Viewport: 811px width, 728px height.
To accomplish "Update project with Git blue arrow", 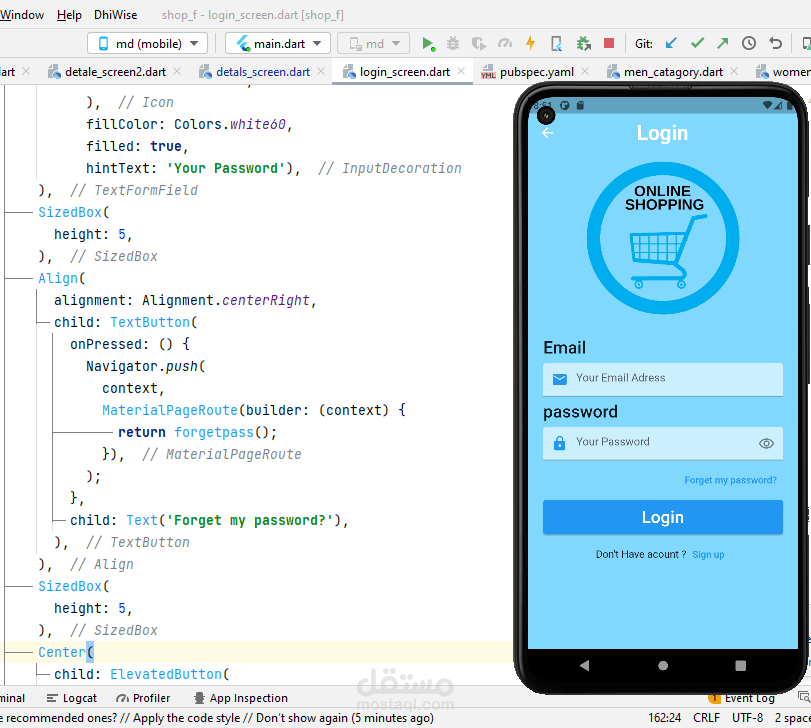I will pyautogui.click(x=671, y=43).
